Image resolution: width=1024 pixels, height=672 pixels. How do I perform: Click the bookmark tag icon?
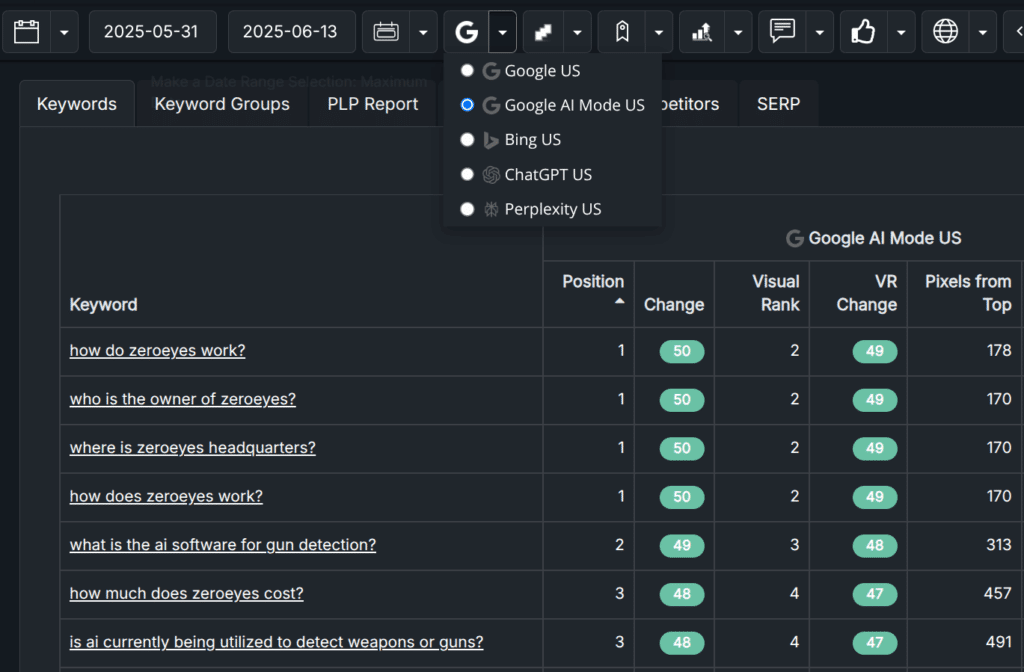pos(622,32)
